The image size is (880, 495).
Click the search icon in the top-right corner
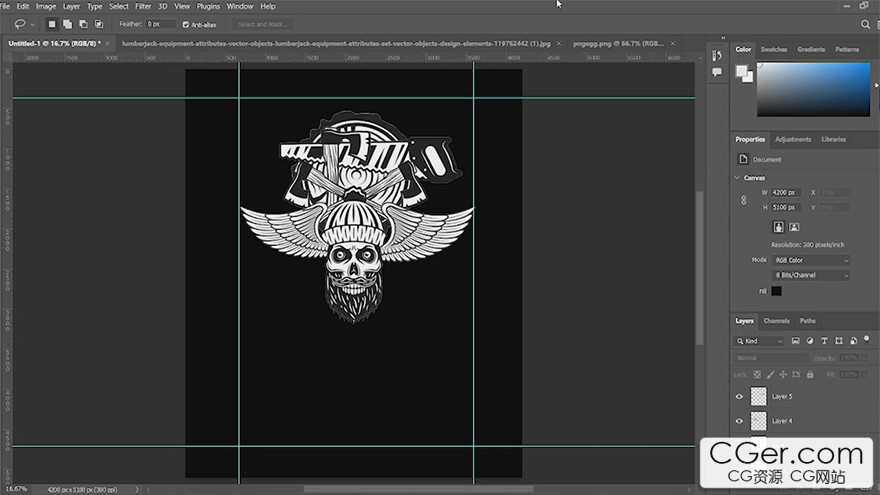[x=865, y=23]
